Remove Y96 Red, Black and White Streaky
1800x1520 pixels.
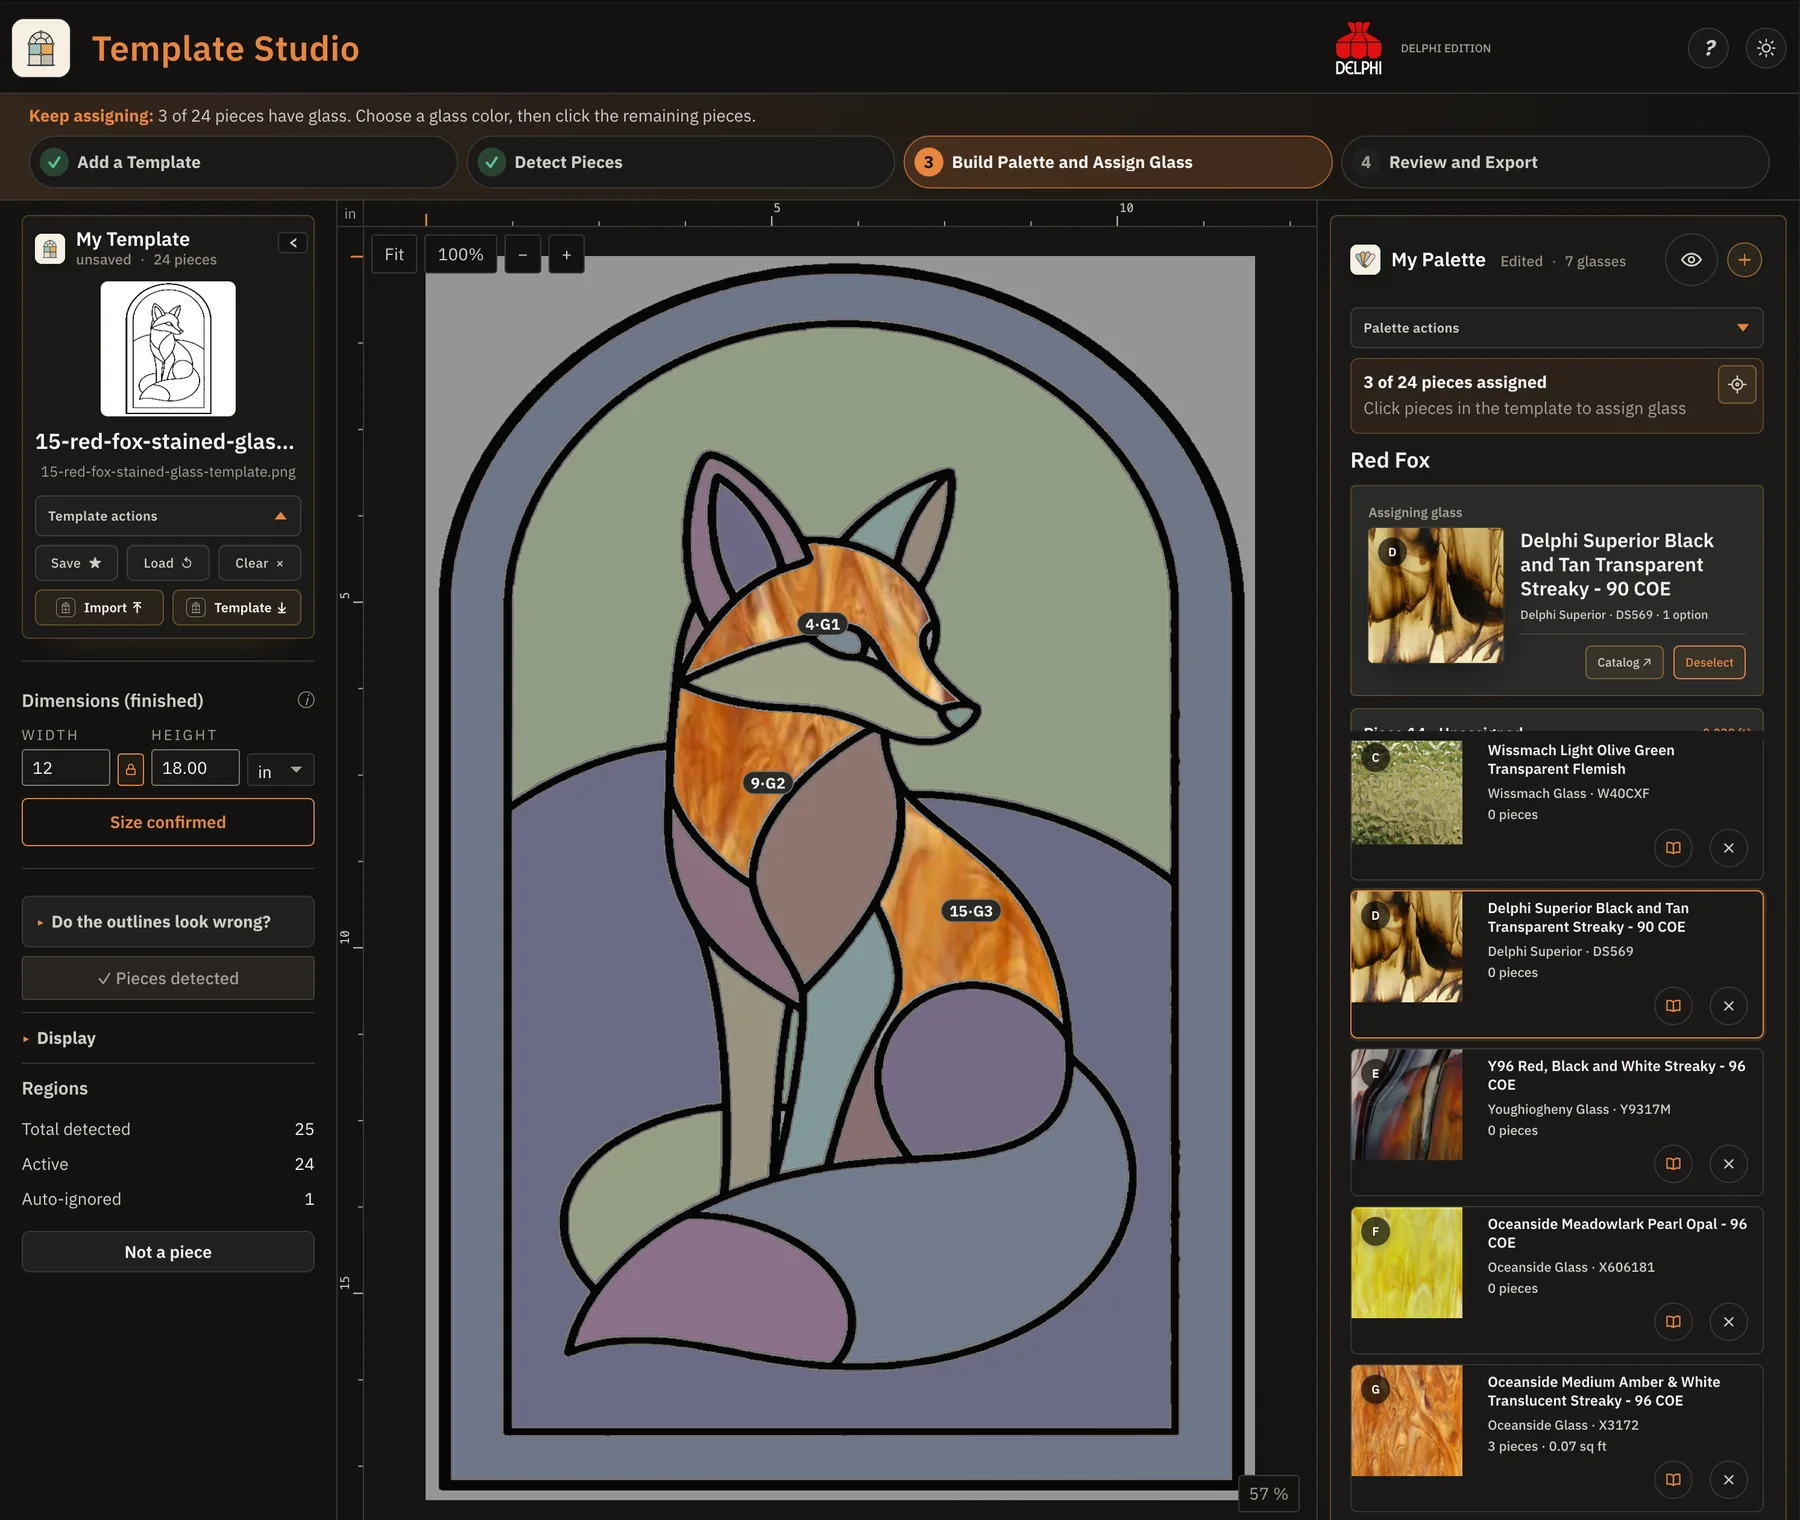tap(1728, 1164)
